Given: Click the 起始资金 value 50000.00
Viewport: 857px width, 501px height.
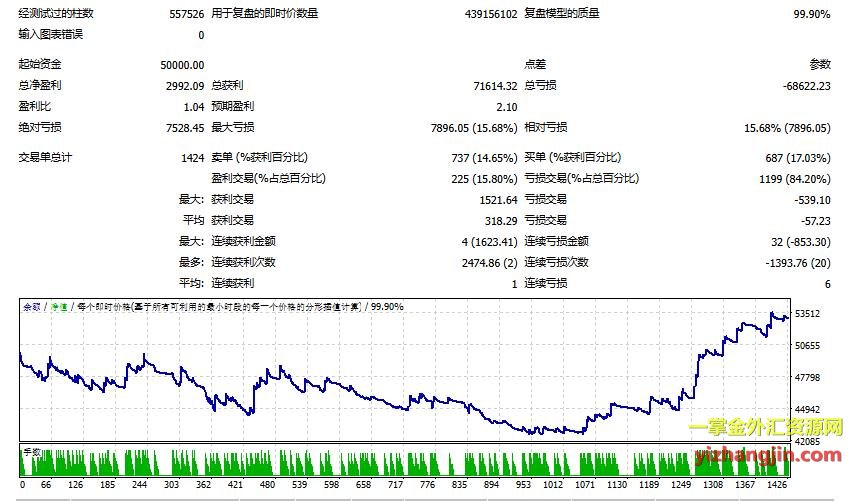Looking at the screenshot, I should click(180, 65).
